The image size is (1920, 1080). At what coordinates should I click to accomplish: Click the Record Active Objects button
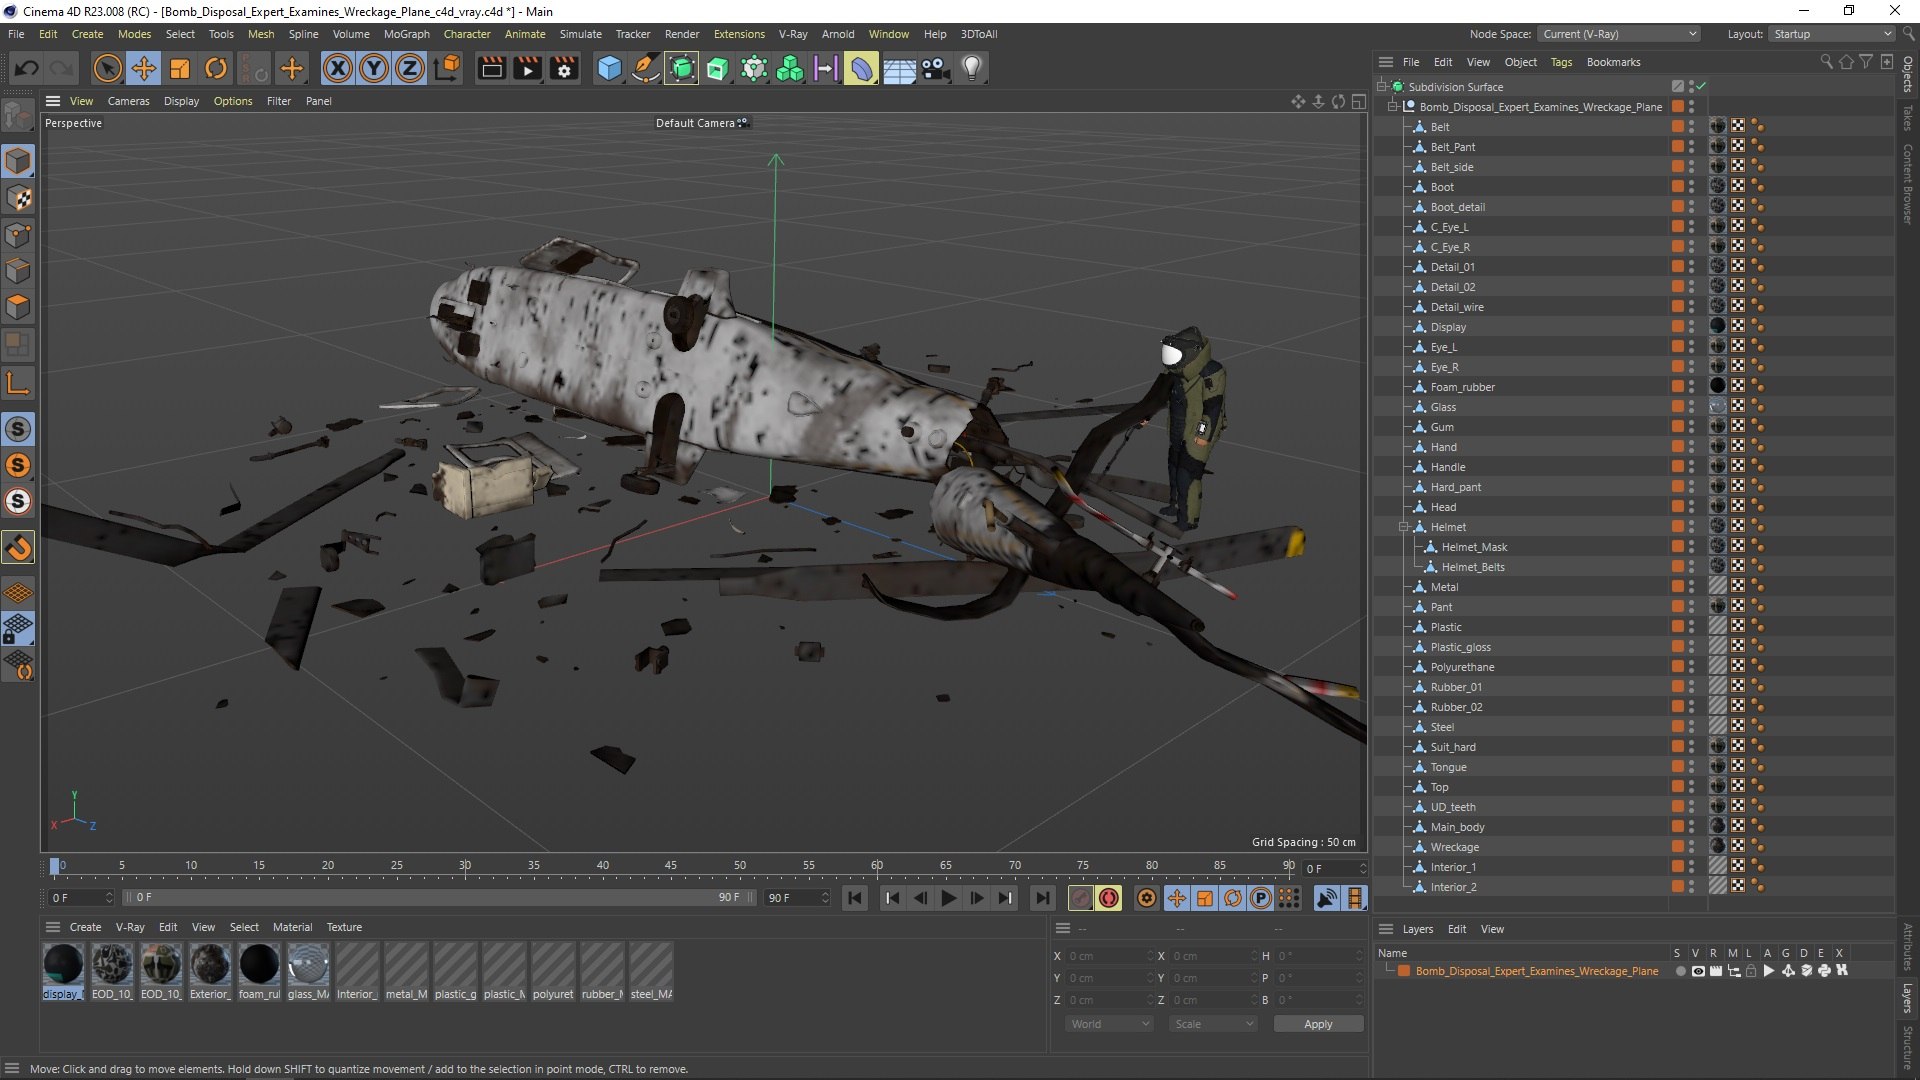tap(1080, 898)
